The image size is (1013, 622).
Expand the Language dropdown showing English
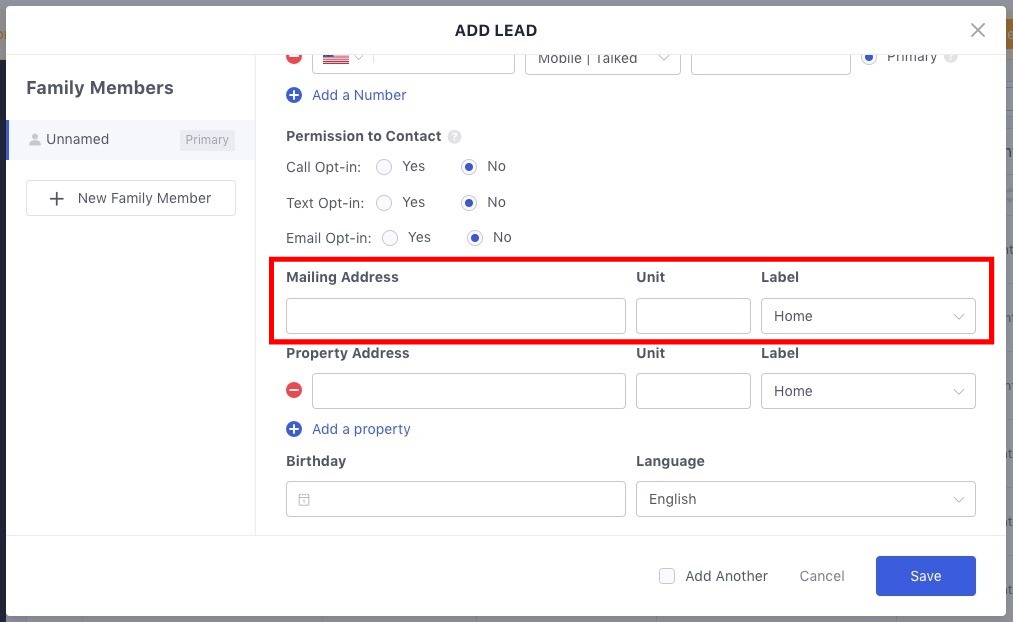pos(805,499)
